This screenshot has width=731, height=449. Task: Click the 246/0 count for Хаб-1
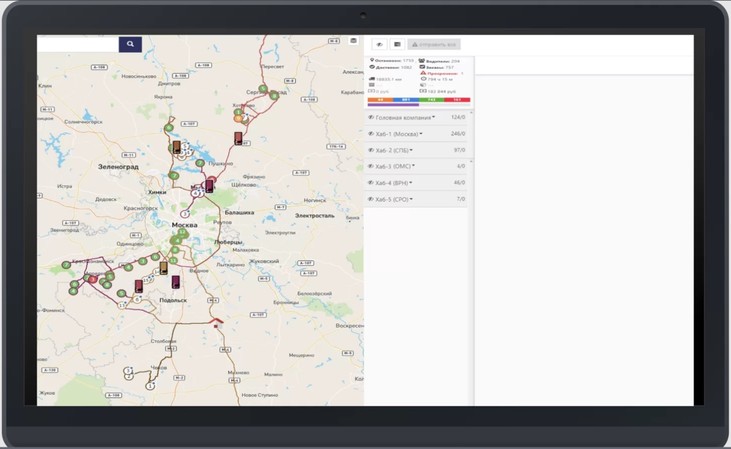click(458, 134)
